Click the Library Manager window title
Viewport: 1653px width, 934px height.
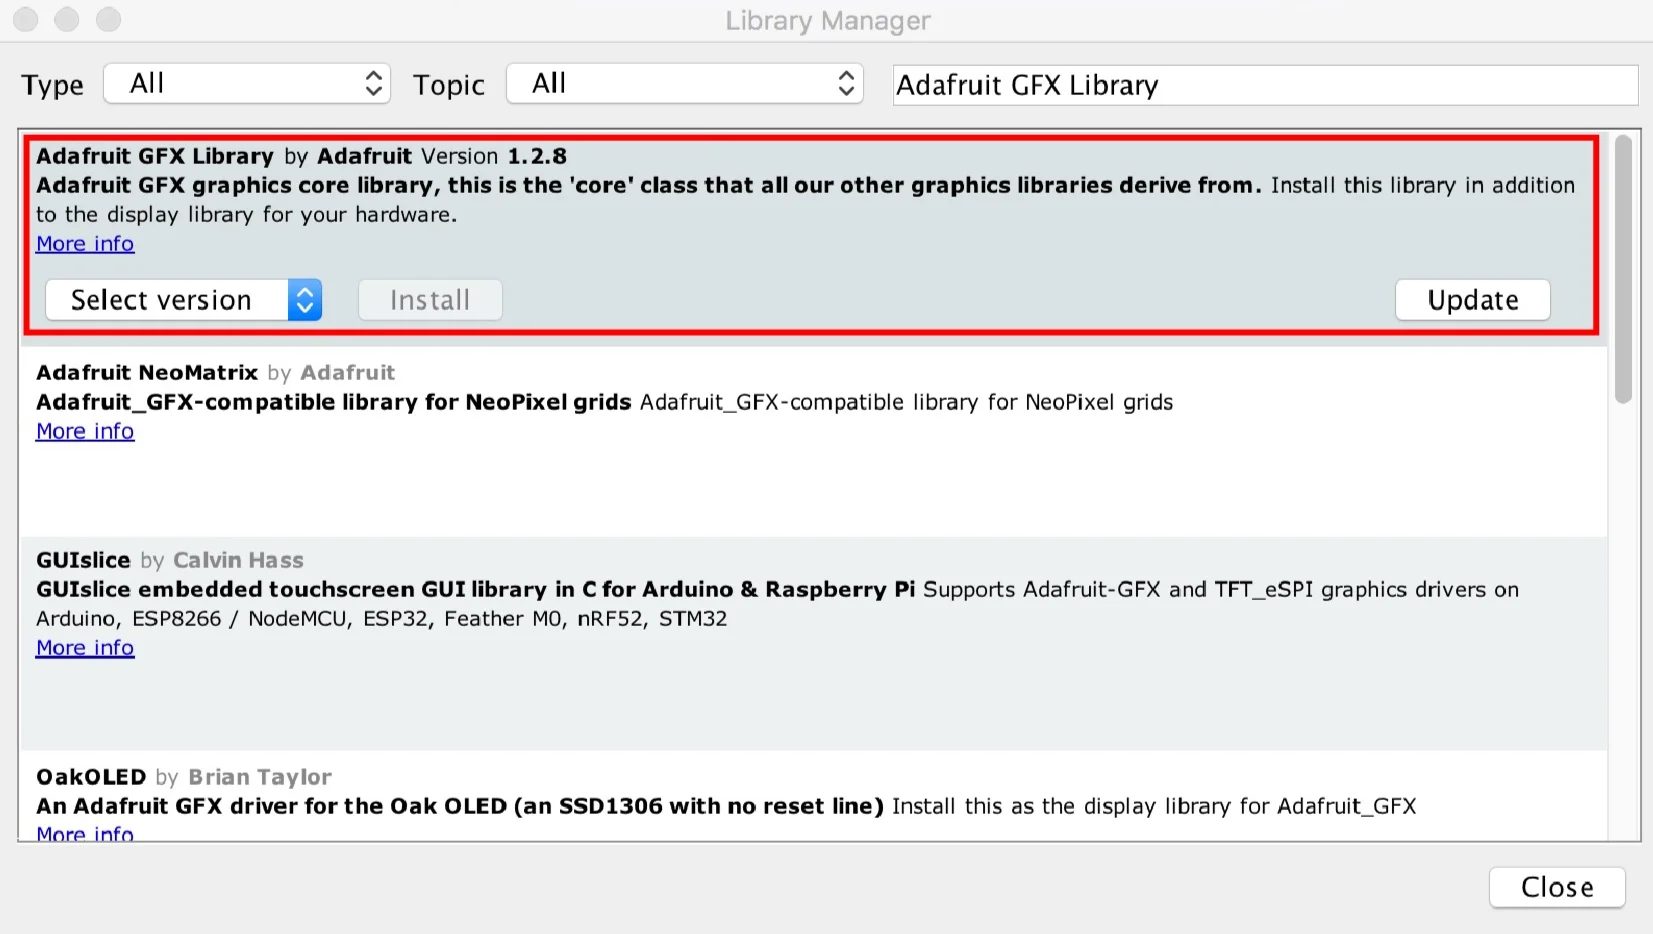[x=828, y=21]
